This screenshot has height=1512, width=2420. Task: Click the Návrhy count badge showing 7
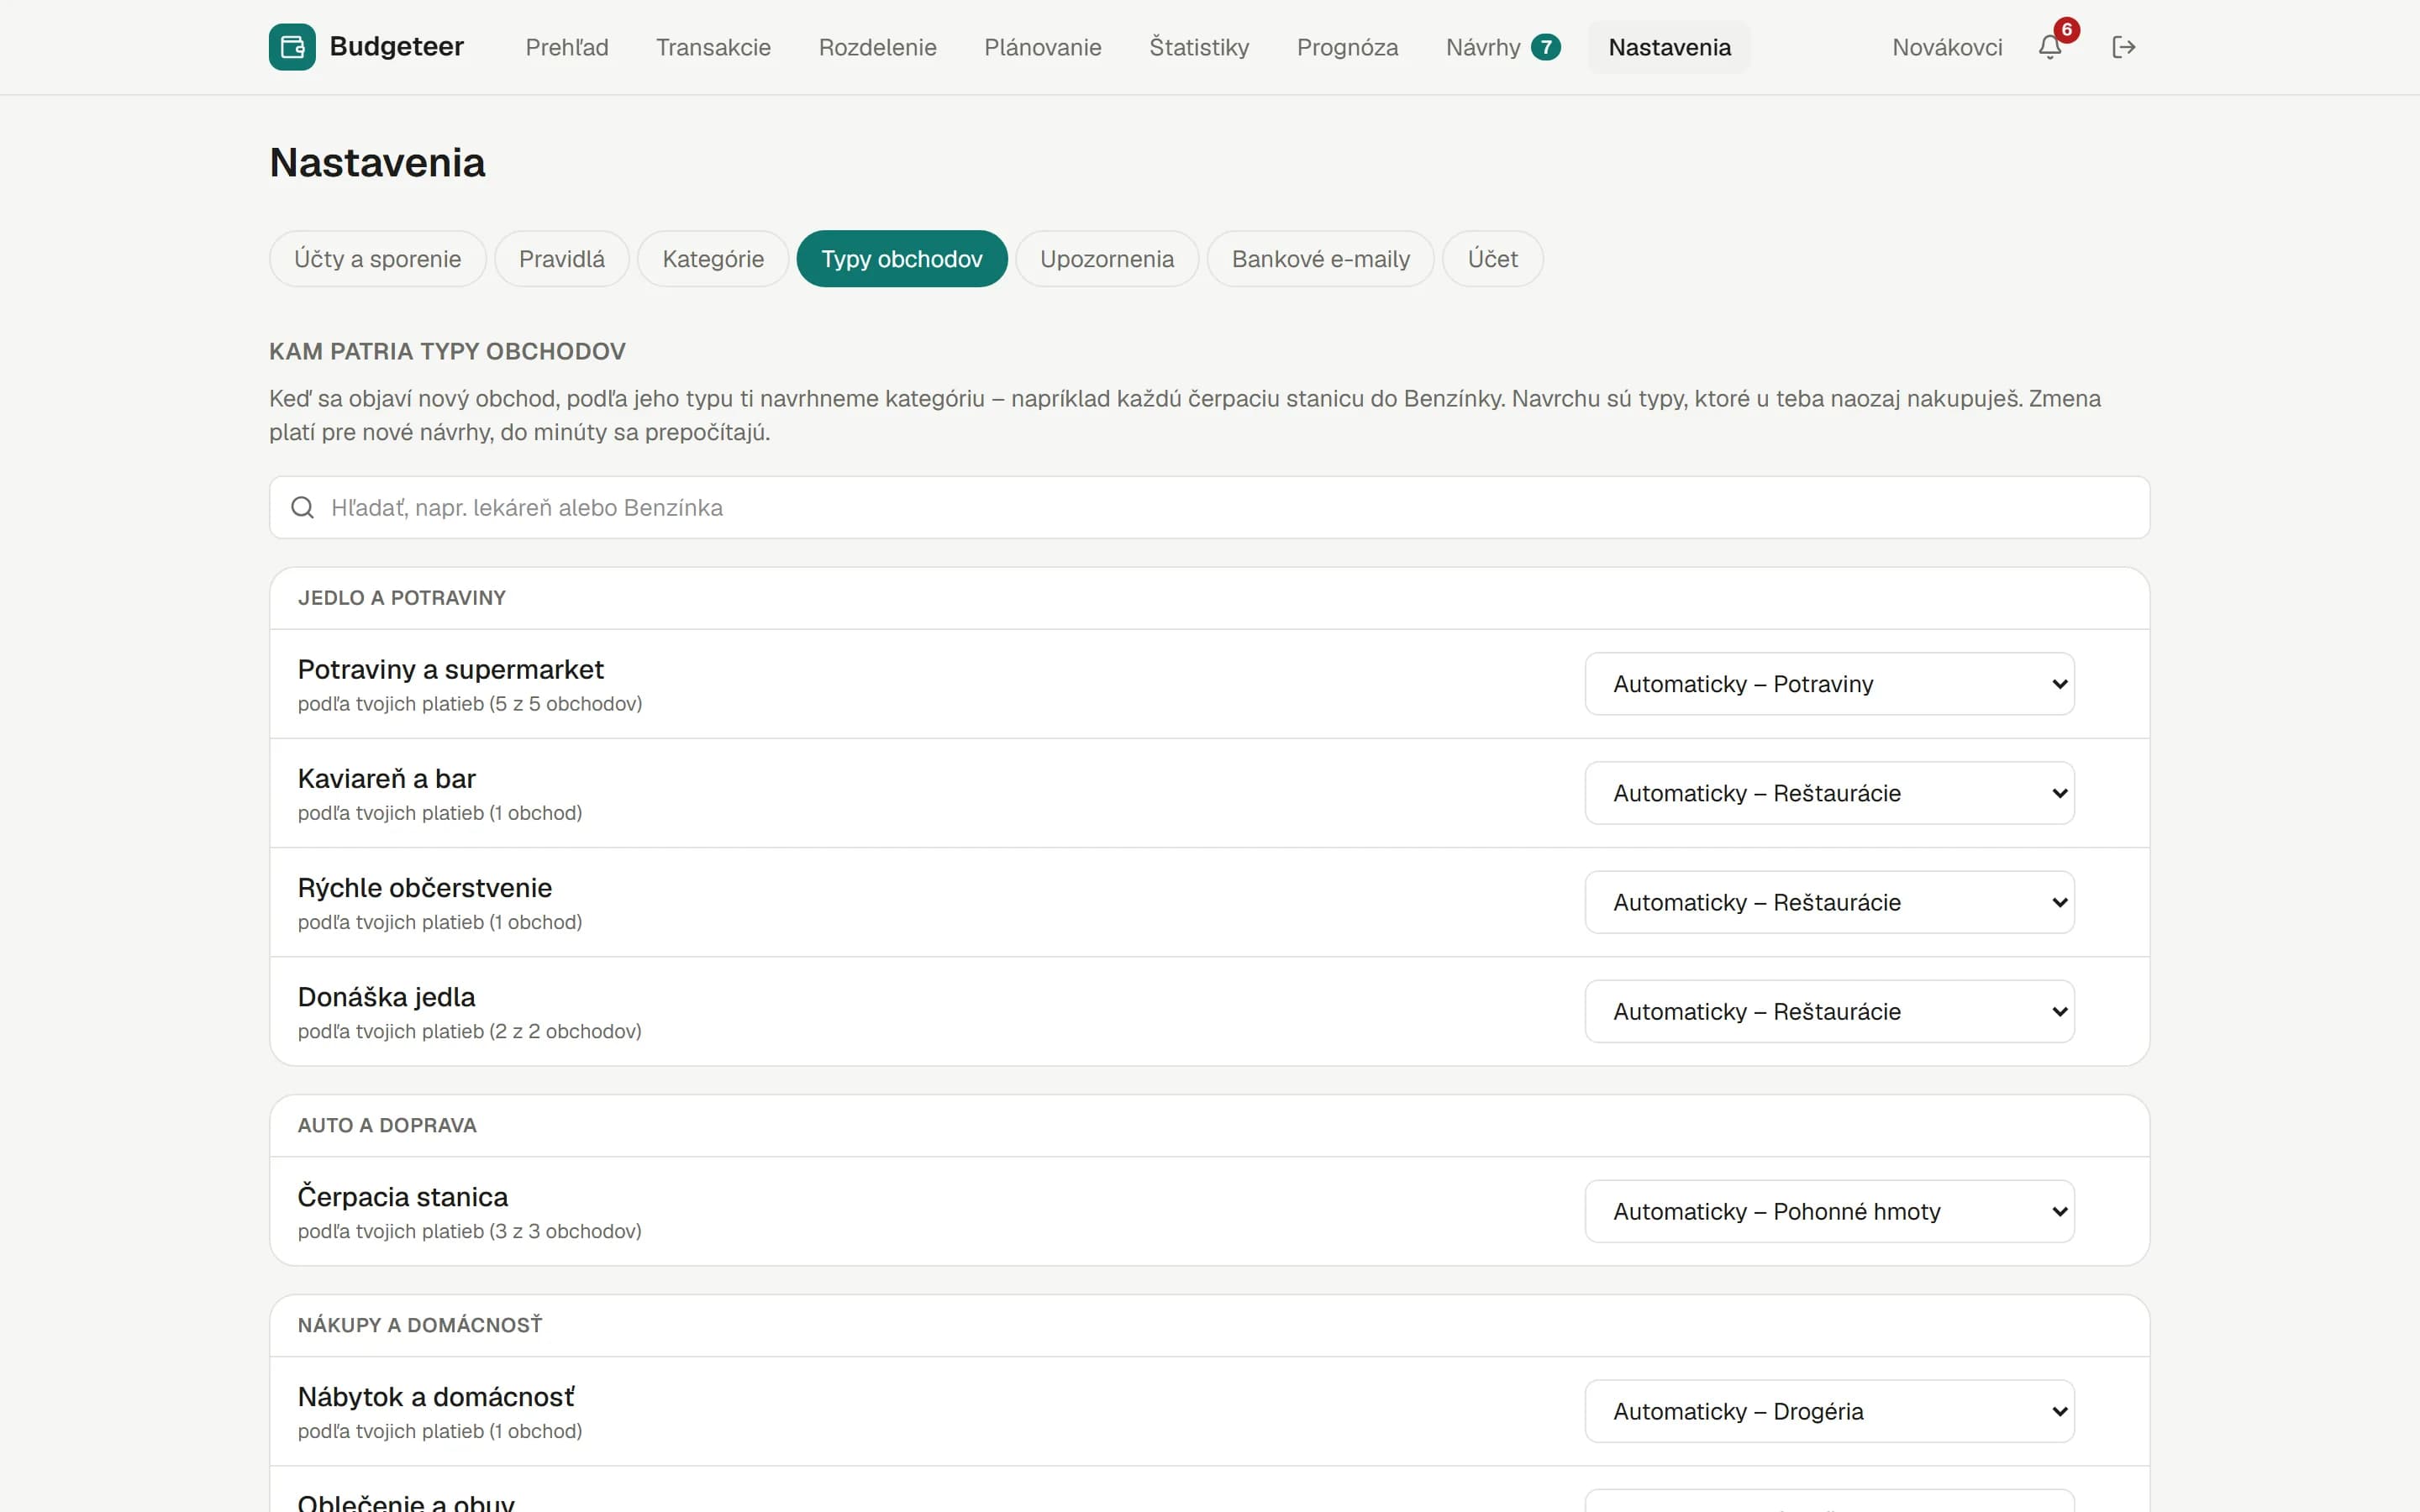coord(1546,47)
